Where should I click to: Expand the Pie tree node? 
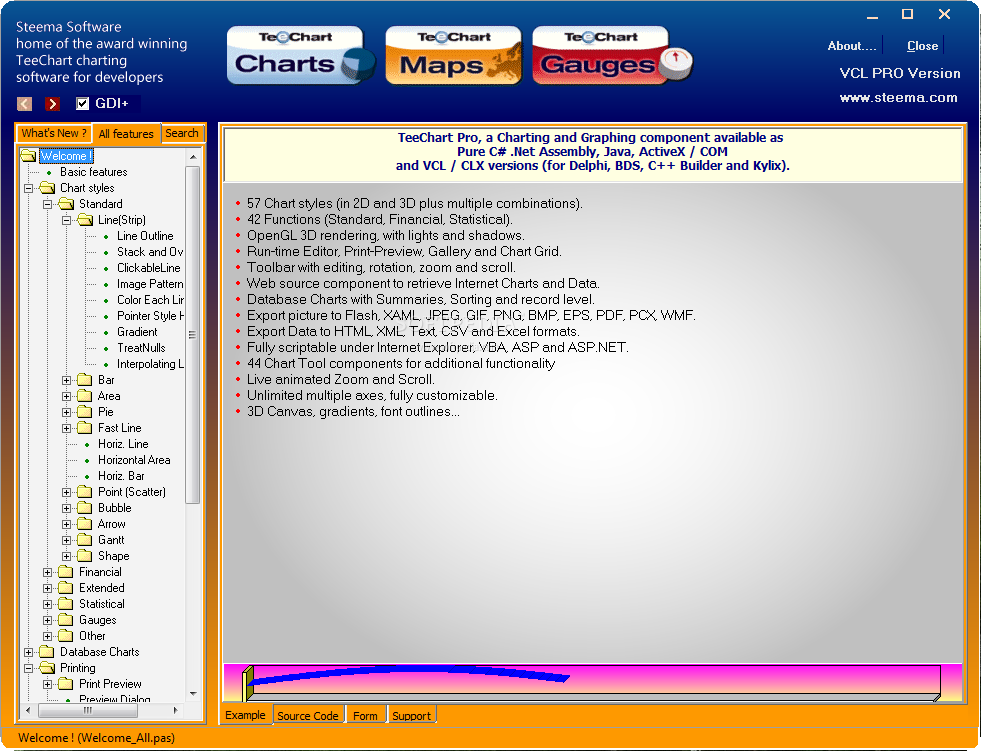pyautogui.click(x=66, y=412)
